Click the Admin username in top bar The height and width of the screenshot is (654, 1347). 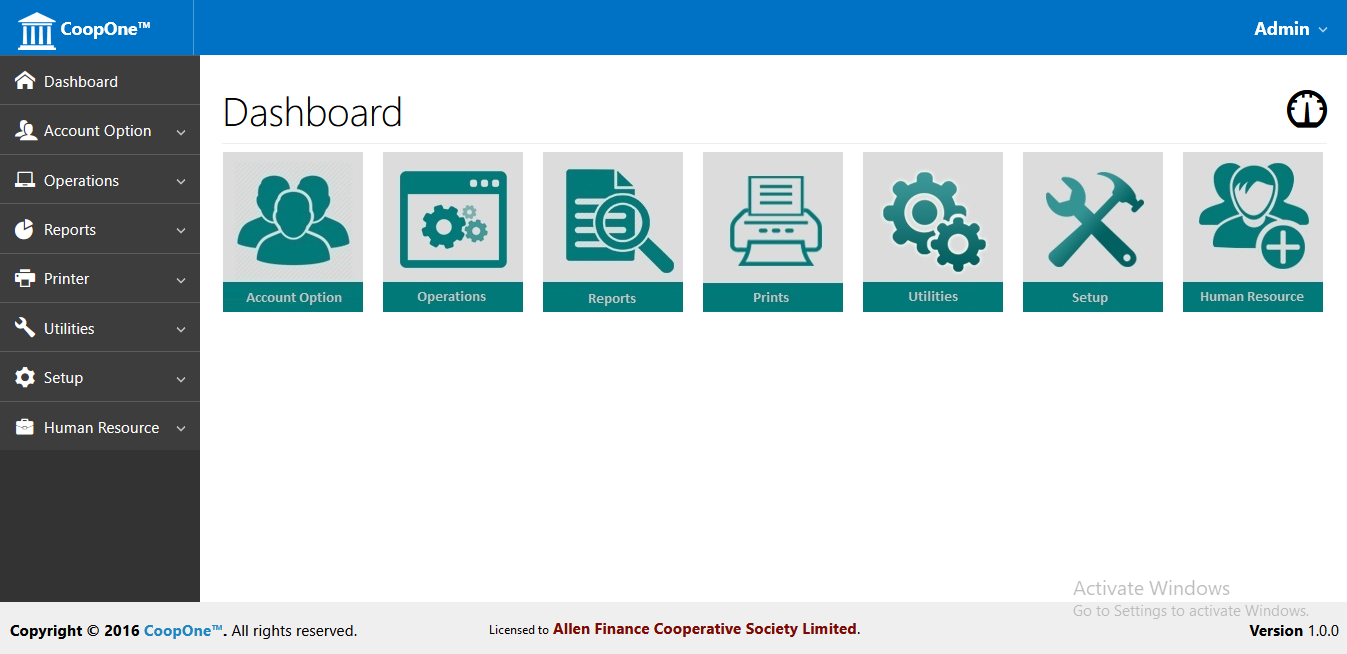click(x=1282, y=29)
